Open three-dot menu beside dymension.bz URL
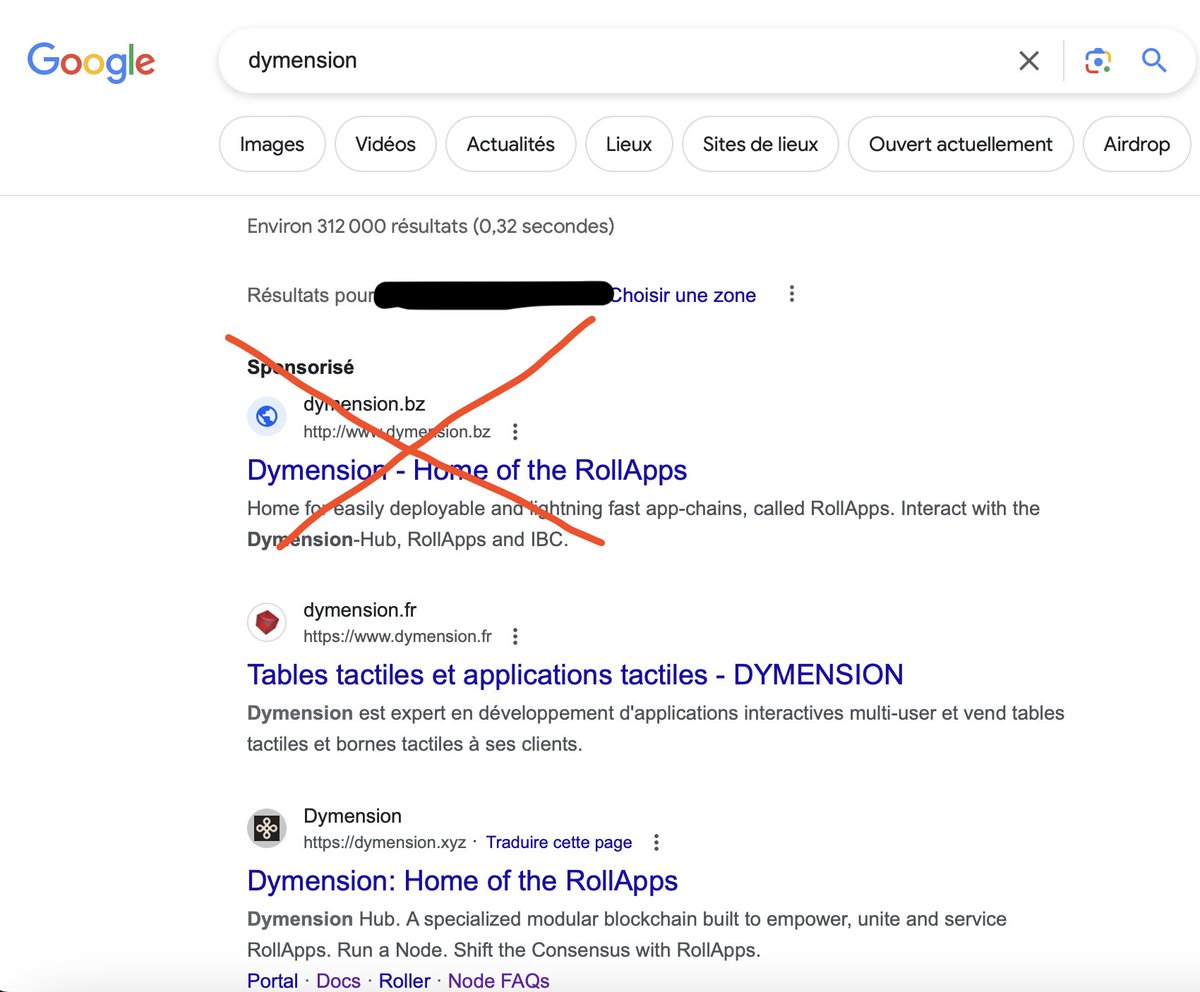The image size is (1200, 992). (515, 432)
